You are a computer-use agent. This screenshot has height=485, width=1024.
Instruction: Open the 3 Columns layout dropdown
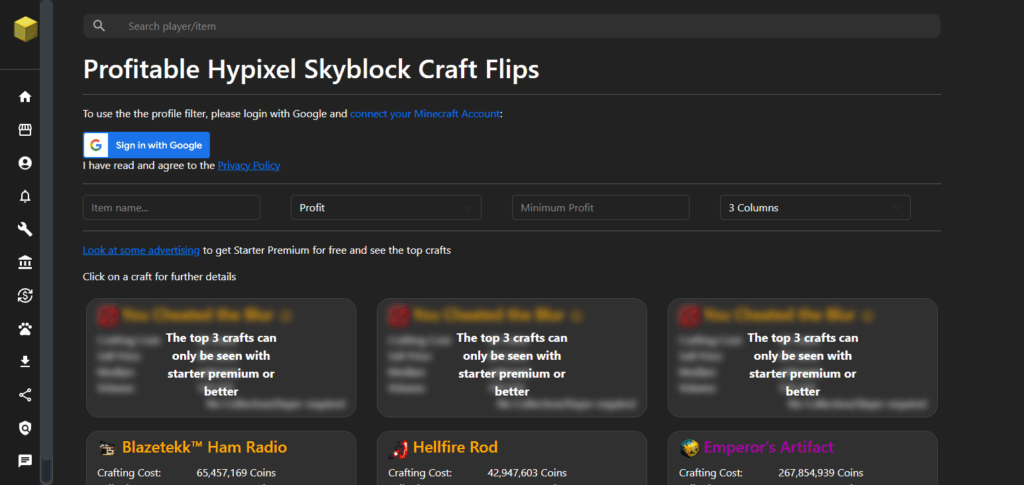pos(815,208)
